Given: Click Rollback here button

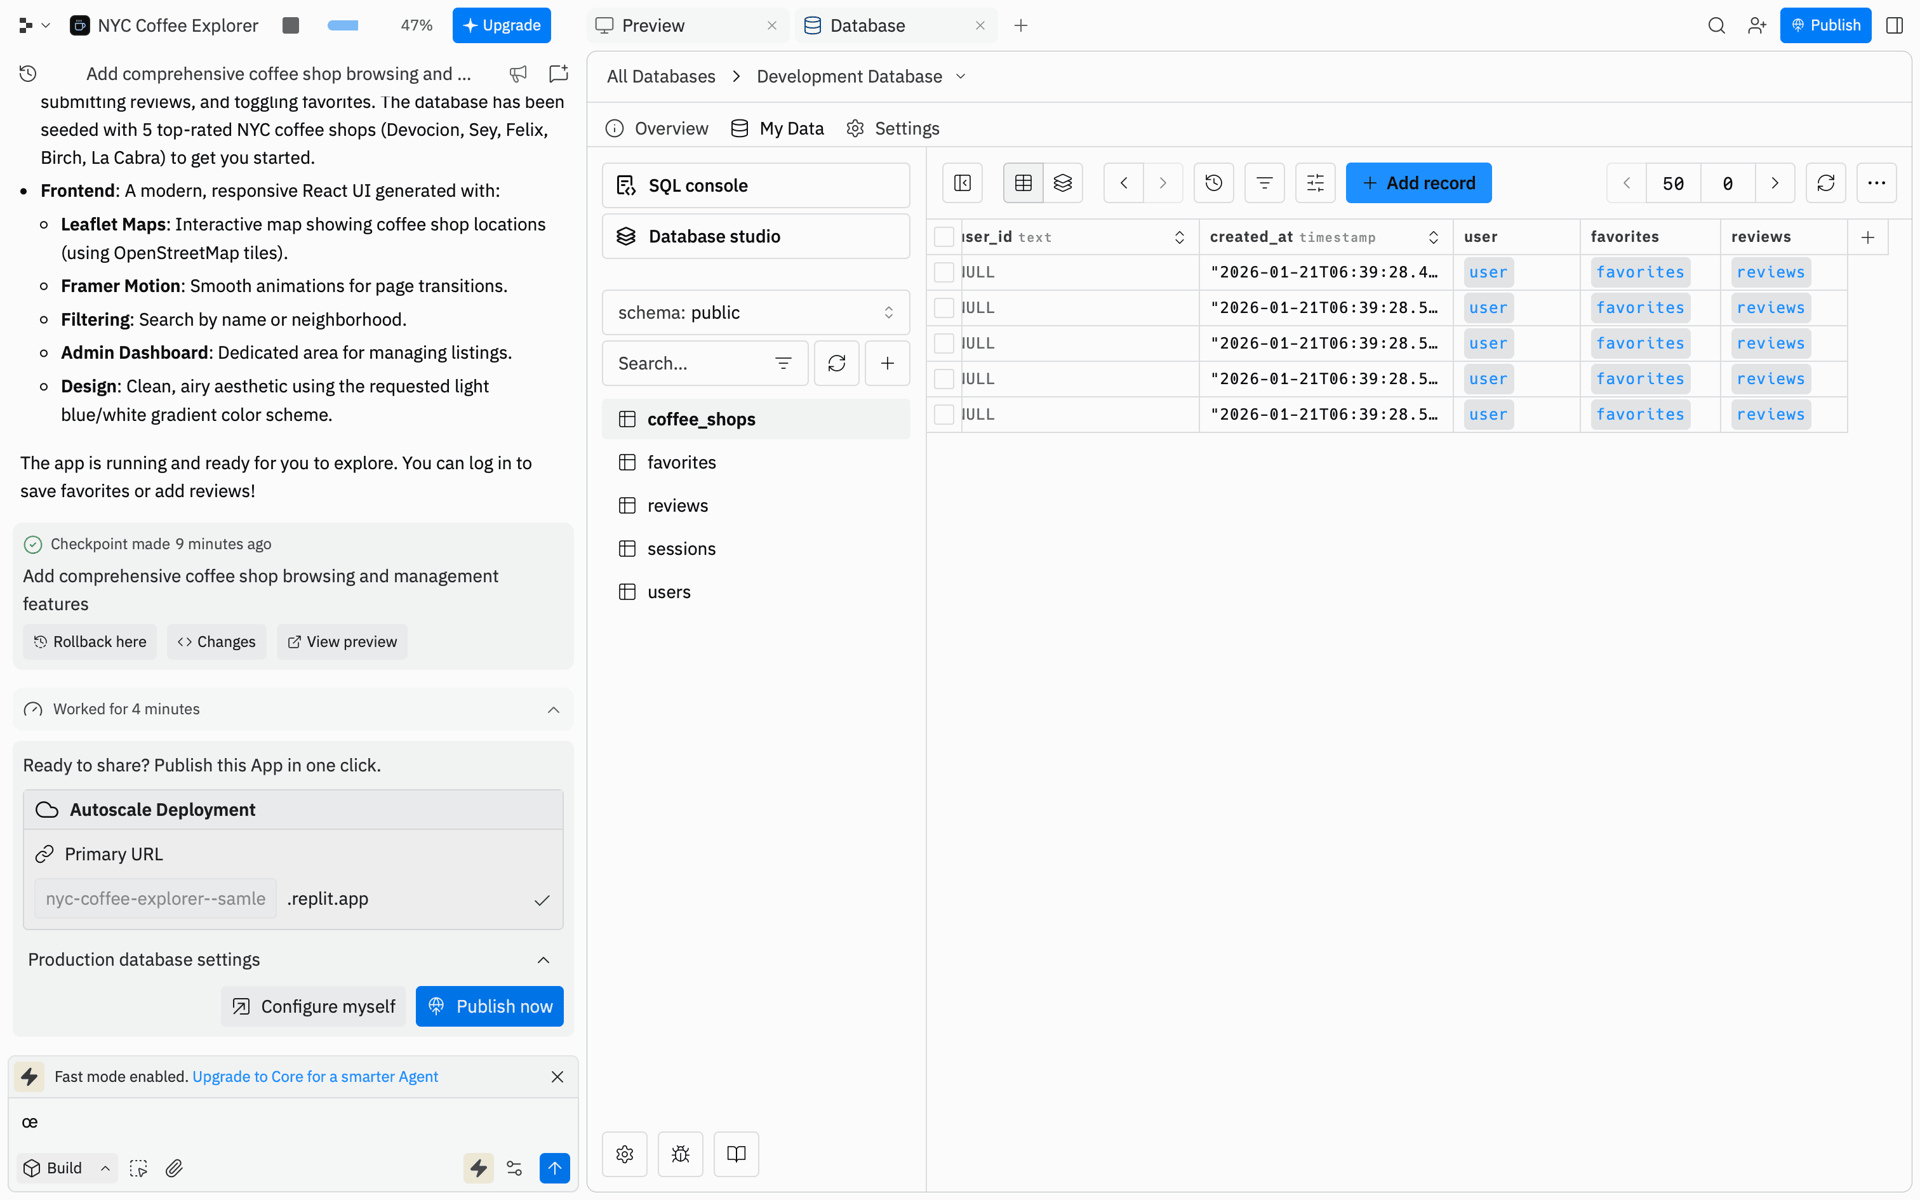Looking at the screenshot, I should [90, 642].
